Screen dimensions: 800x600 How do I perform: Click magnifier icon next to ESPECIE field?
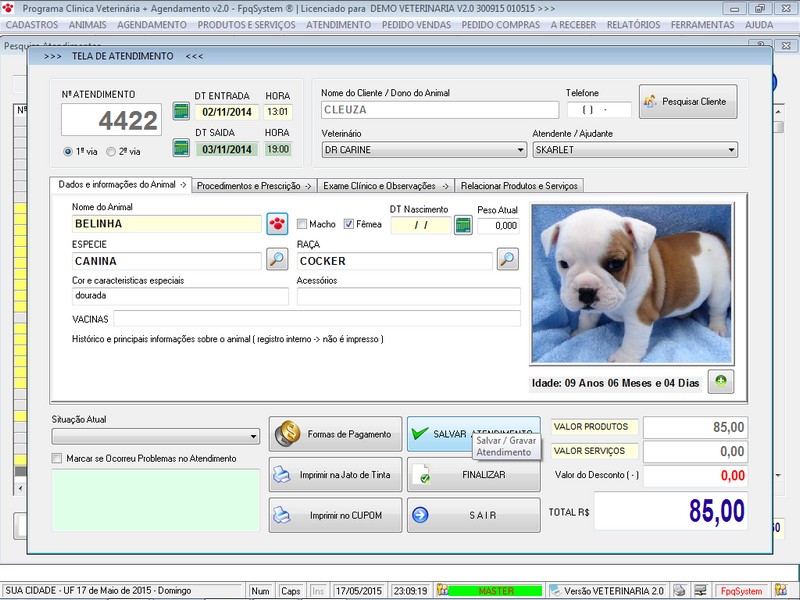point(277,261)
